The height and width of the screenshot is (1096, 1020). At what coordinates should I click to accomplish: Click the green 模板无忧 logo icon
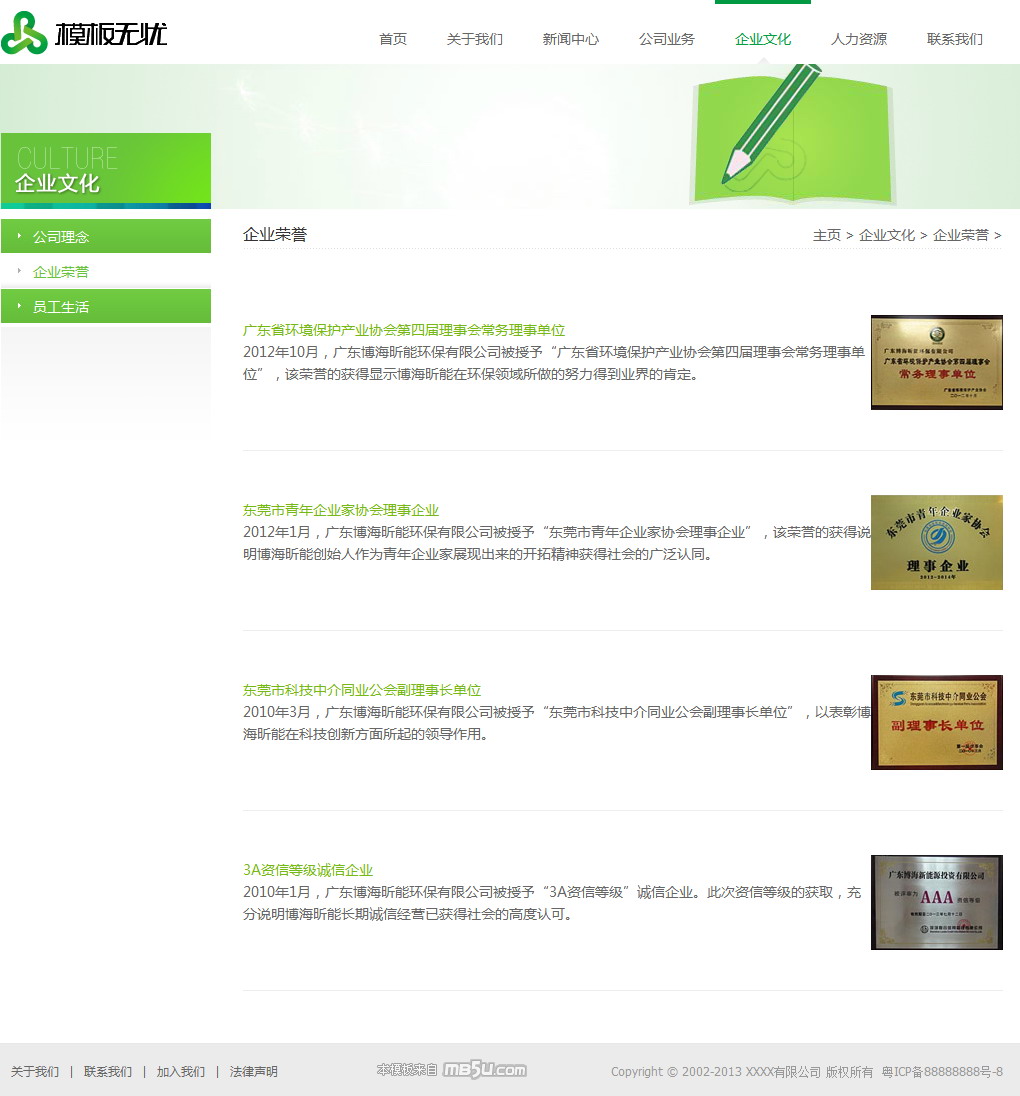point(24,34)
